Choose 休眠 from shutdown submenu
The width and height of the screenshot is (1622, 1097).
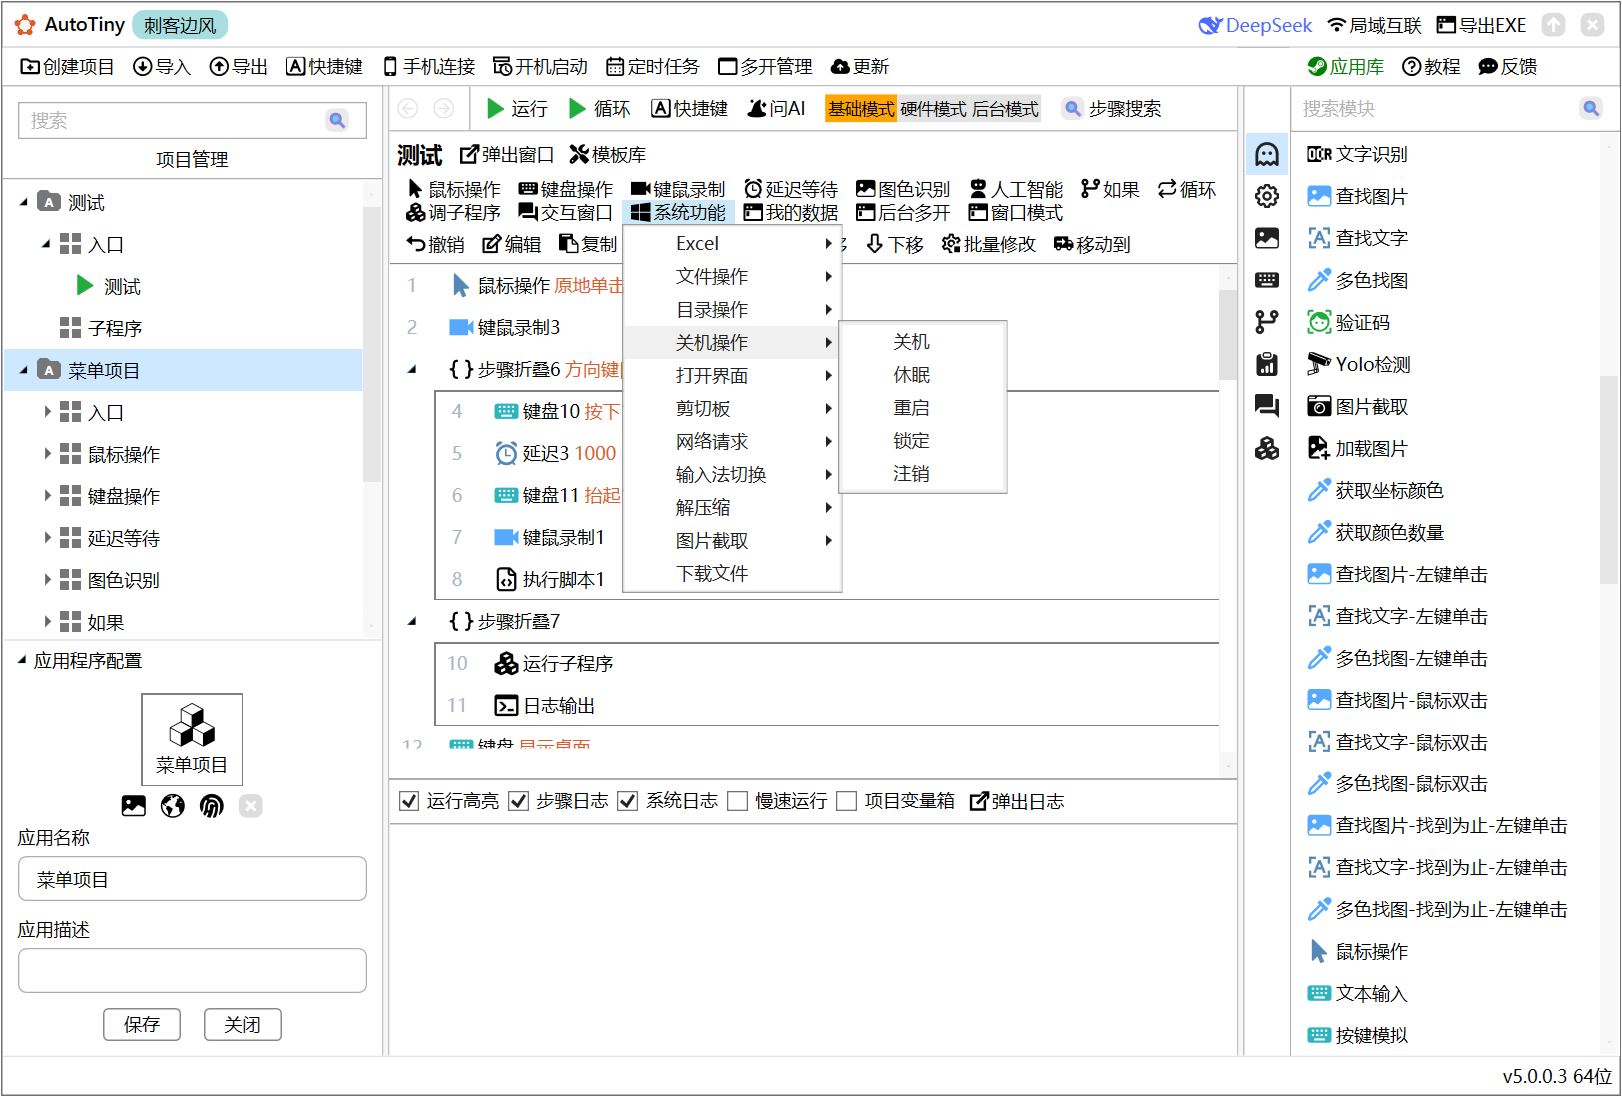click(x=922, y=375)
